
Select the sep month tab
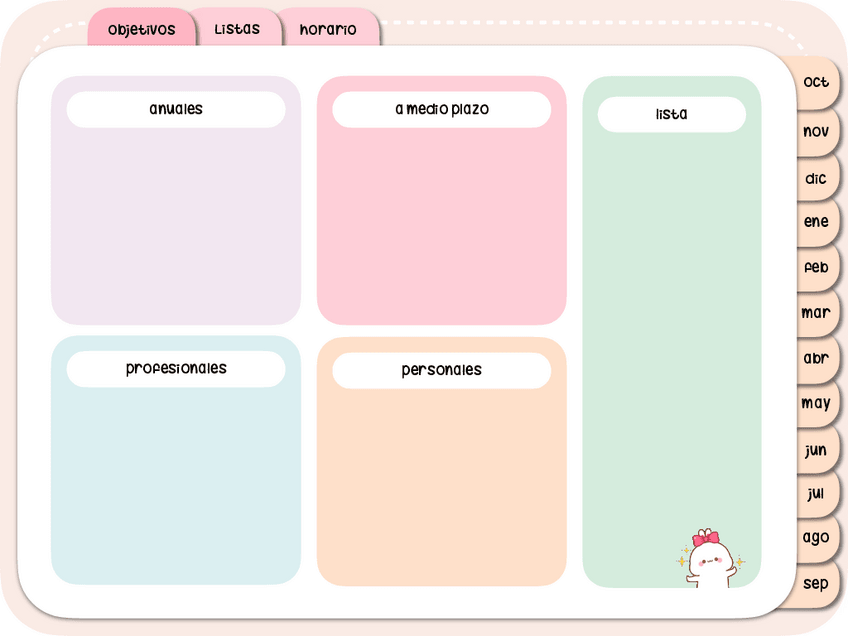pos(816,583)
